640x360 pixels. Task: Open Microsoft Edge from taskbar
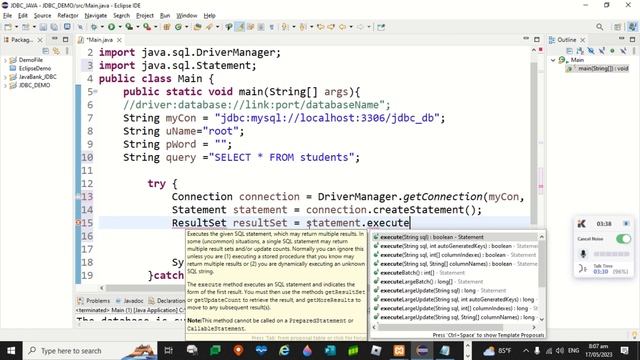(x=284, y=351)
